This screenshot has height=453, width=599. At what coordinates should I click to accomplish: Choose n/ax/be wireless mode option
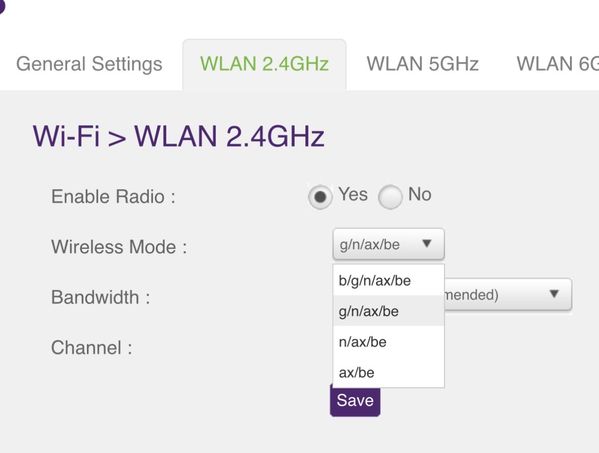coord(389,342)
